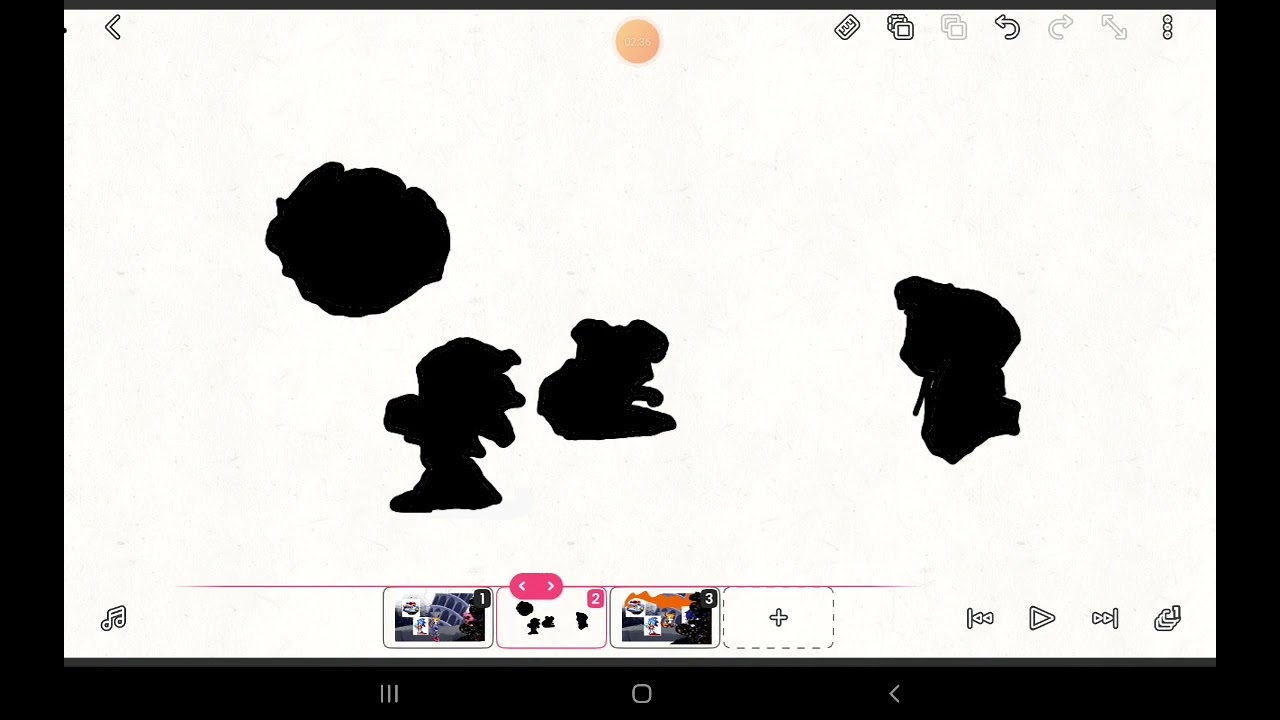This screenshot has height=720, width=1280.
Task: Select frame 1 thumbnail
Action: (x=438, y=618)
